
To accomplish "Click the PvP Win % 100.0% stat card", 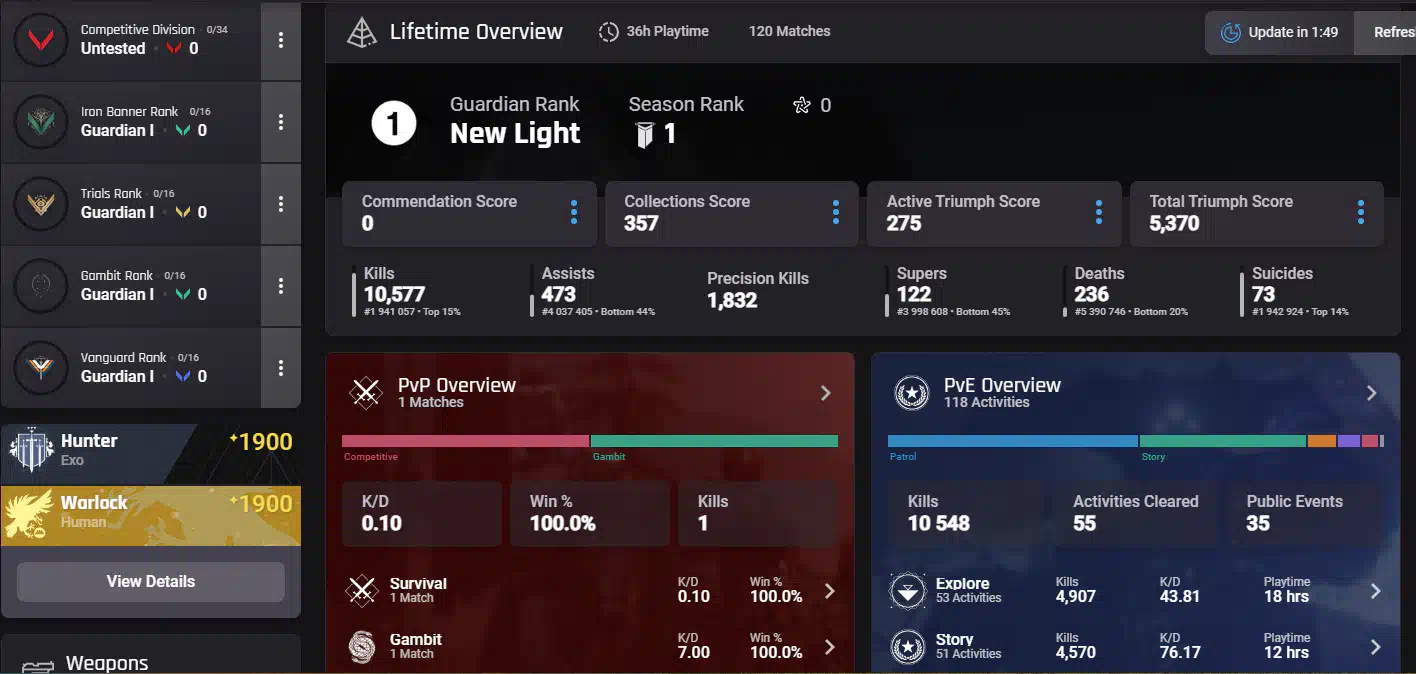I will click(x=590, y=513).
